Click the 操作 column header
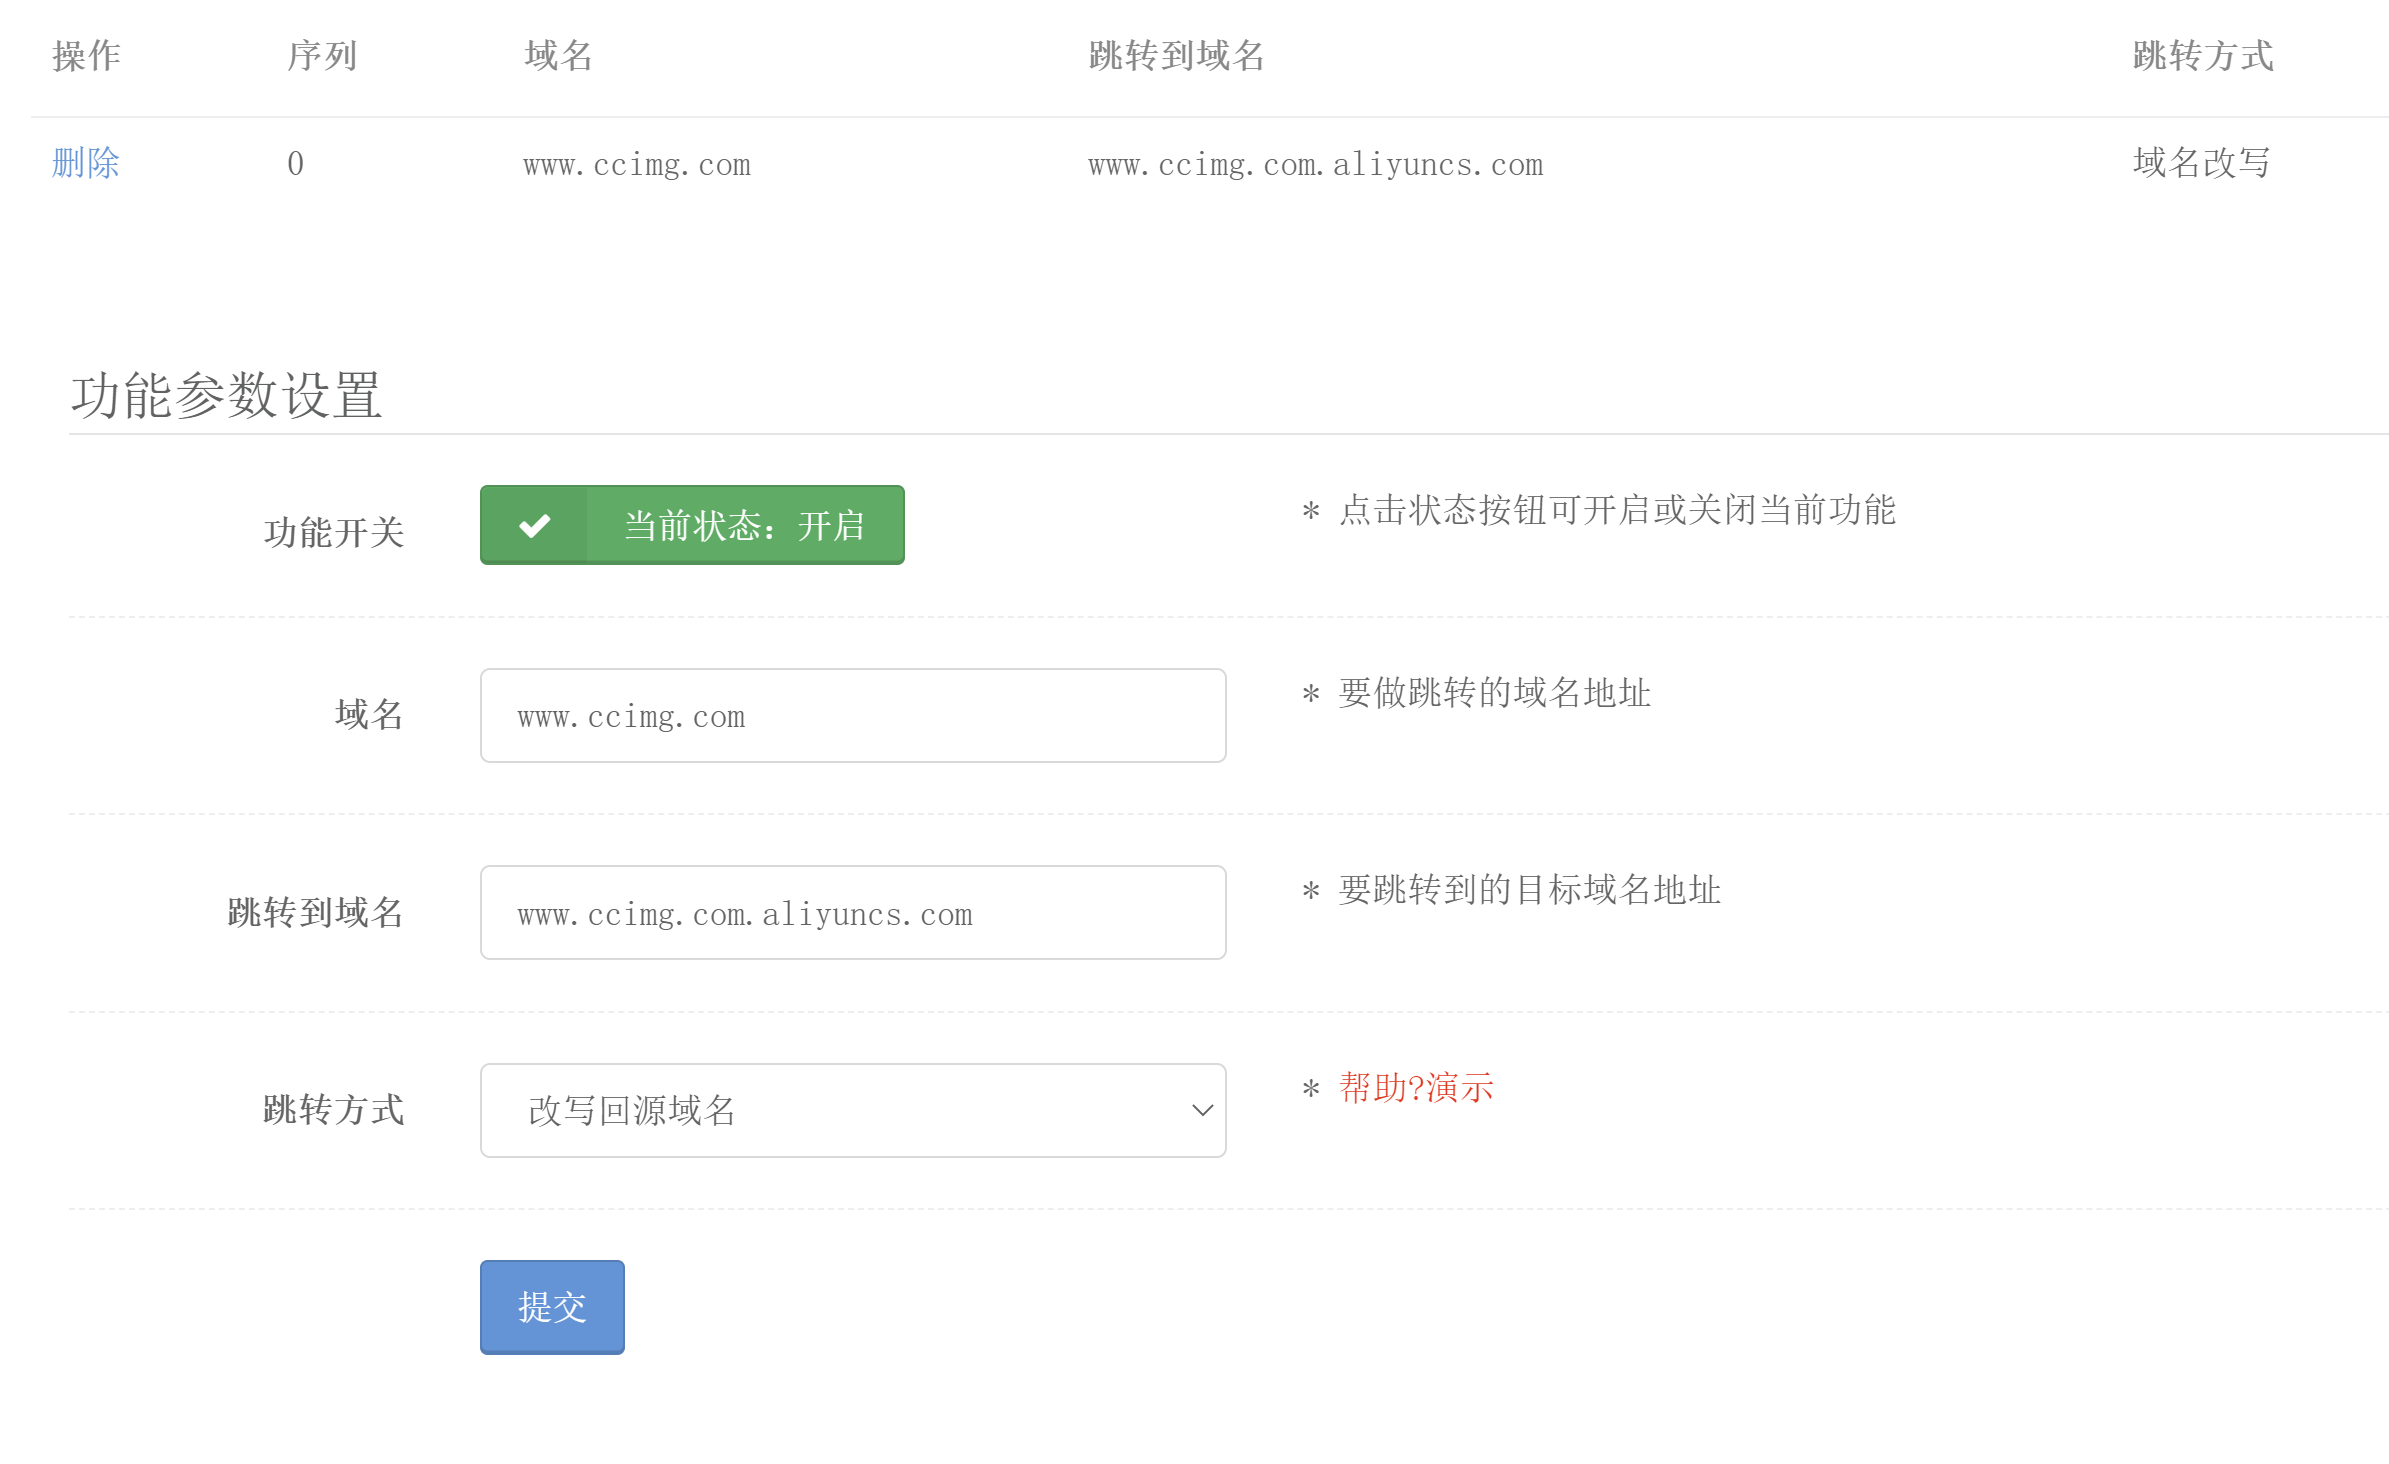Screen dimensions: 2389x1464 (x=87, y=56)
